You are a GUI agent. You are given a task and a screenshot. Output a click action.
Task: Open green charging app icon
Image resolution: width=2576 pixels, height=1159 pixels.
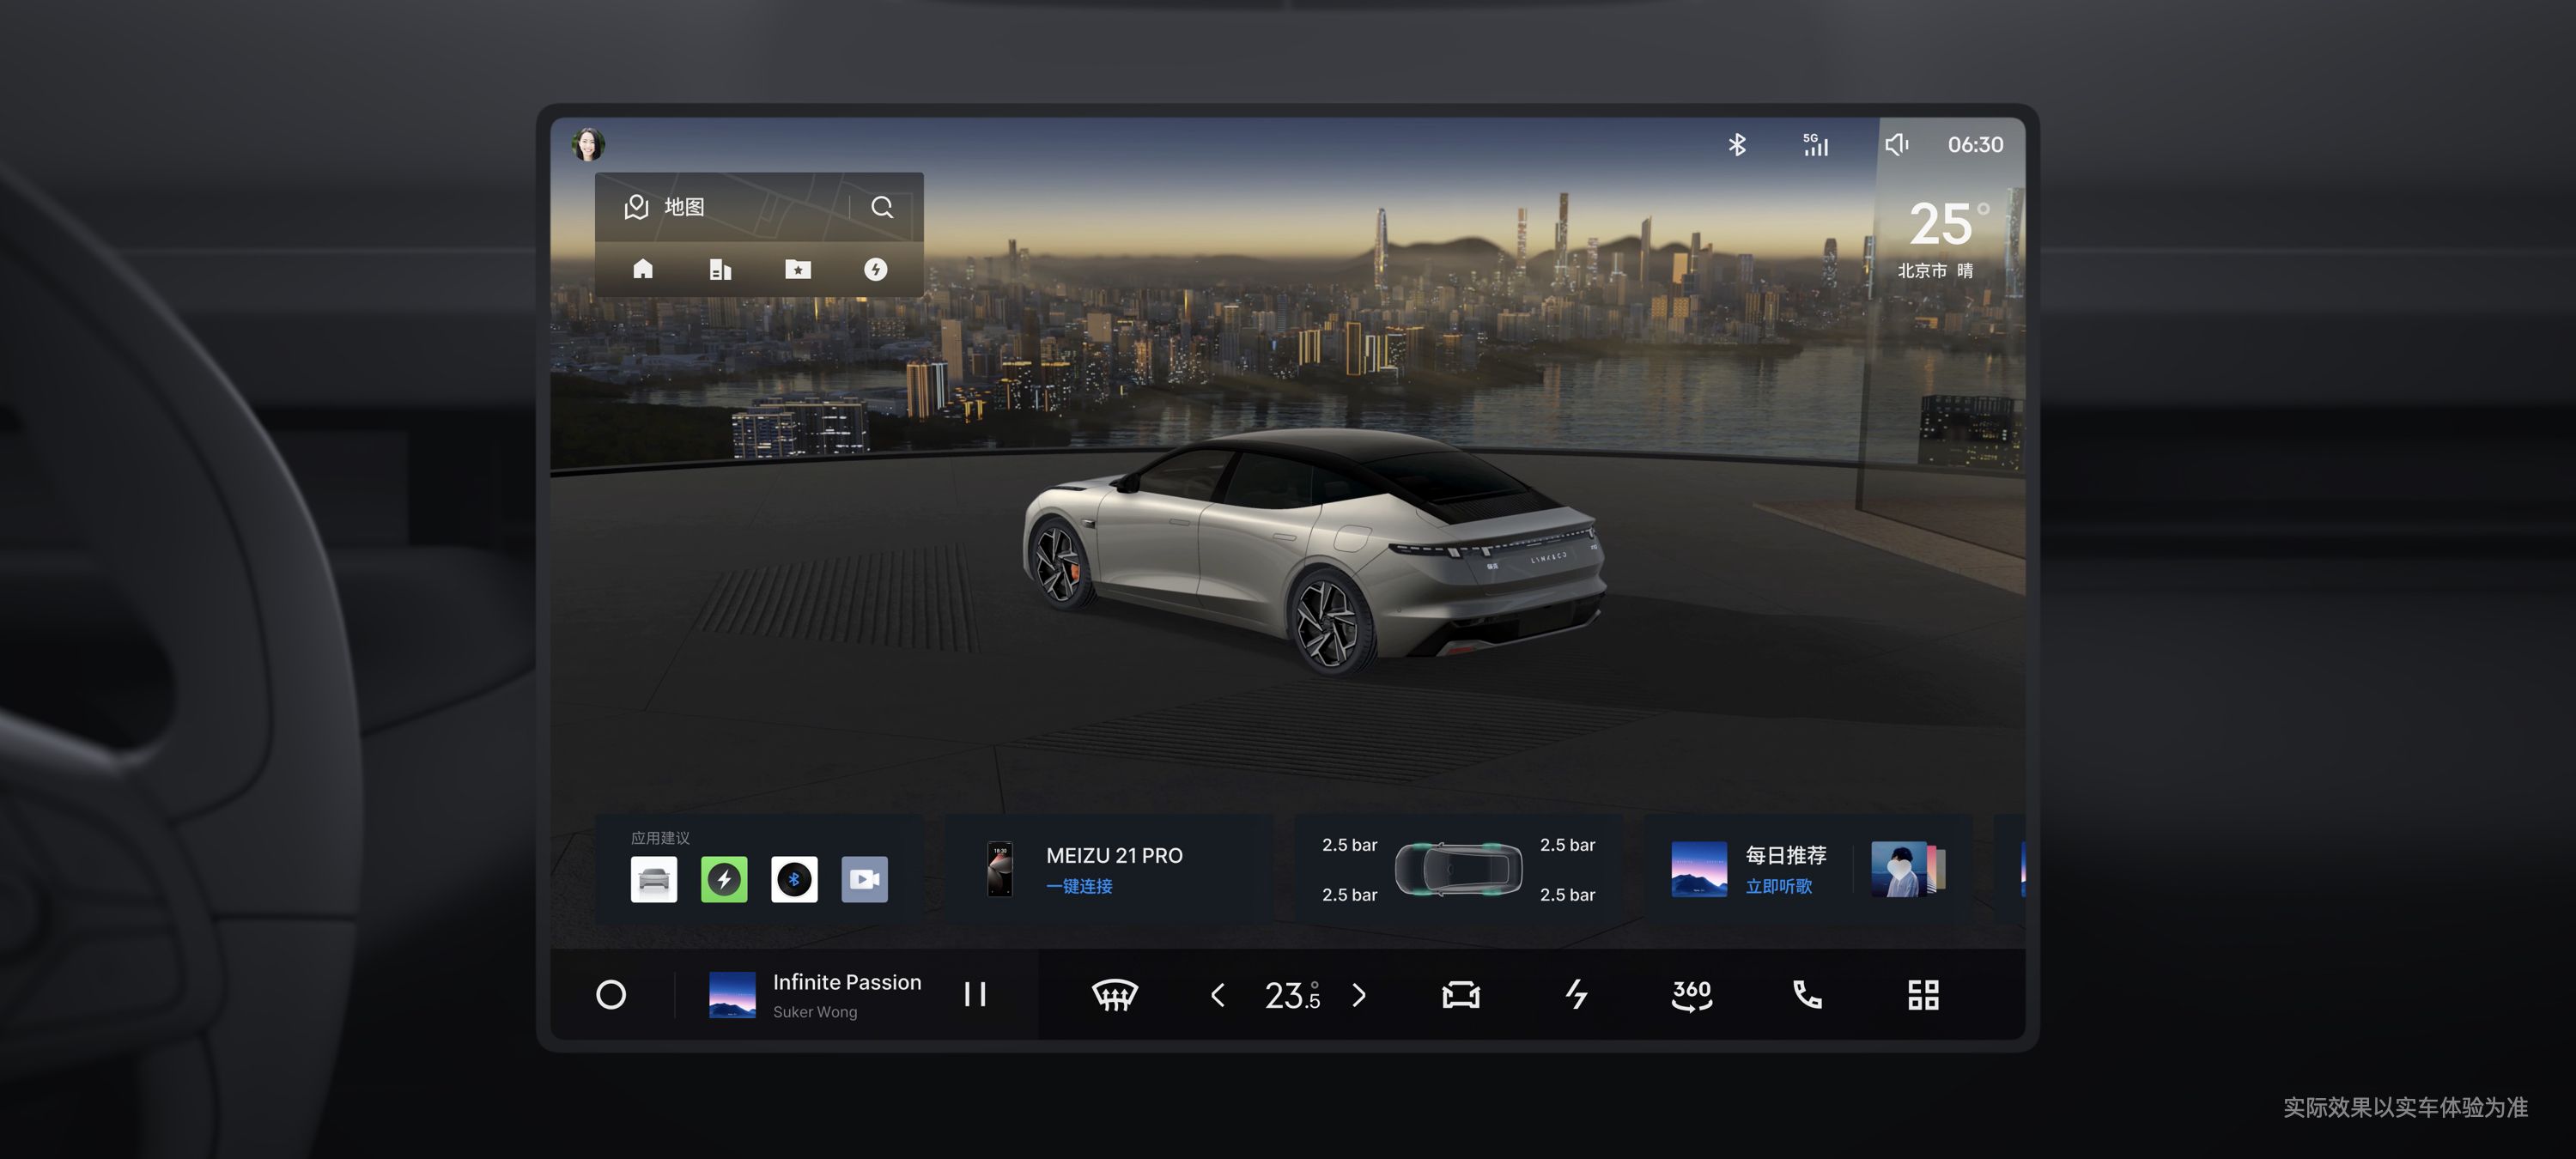(x=724, y=879)
